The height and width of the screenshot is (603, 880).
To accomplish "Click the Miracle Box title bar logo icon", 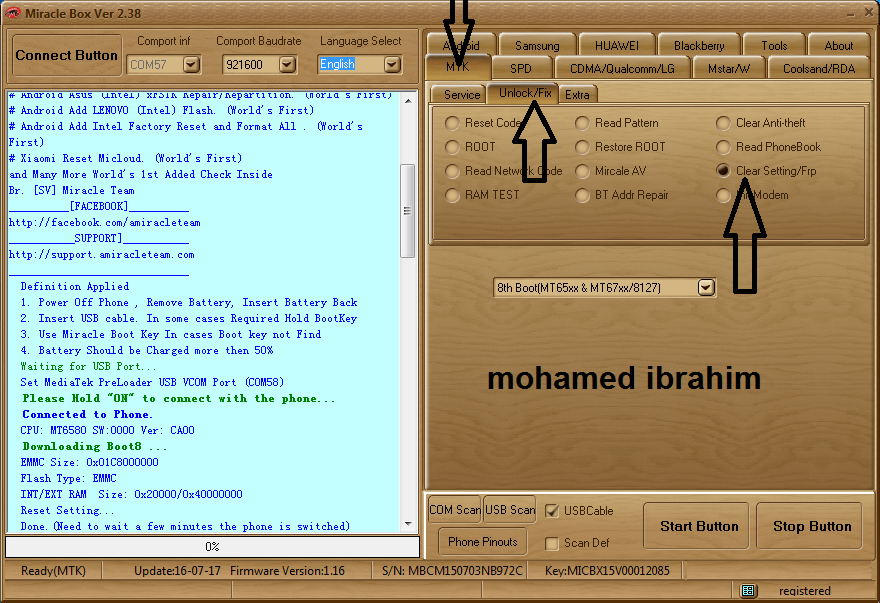I will pyautogui.click(x=12, y=13).
